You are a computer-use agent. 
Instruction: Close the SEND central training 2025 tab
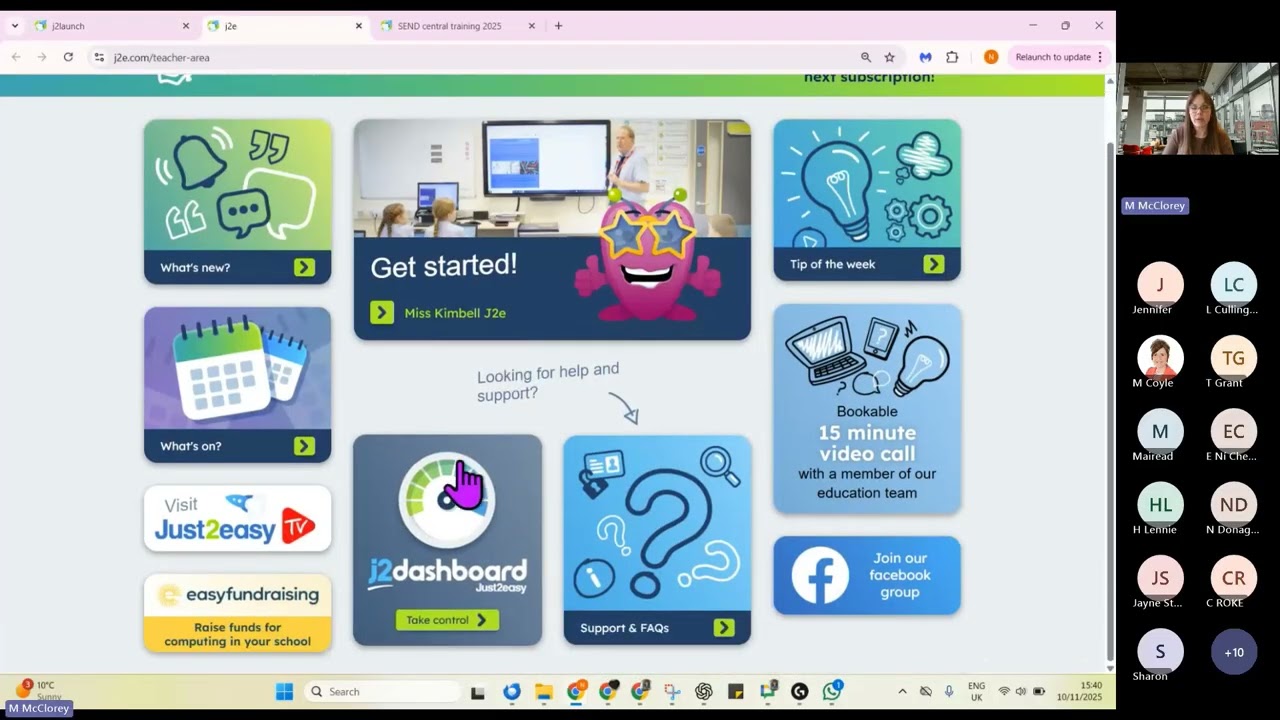(532, 26)
